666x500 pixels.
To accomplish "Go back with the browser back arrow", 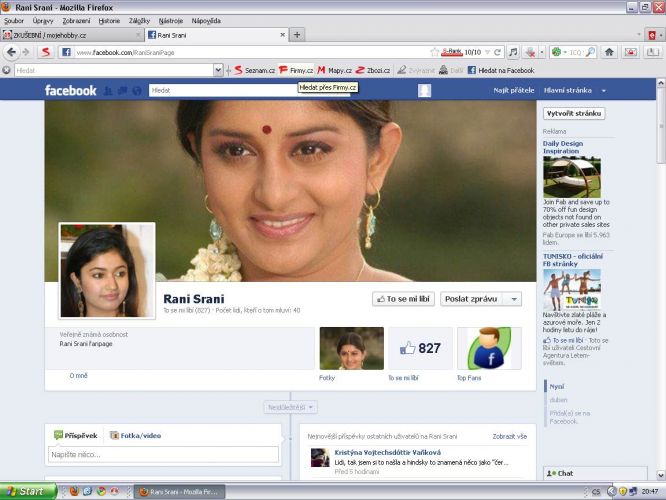I will pos(11,52).
